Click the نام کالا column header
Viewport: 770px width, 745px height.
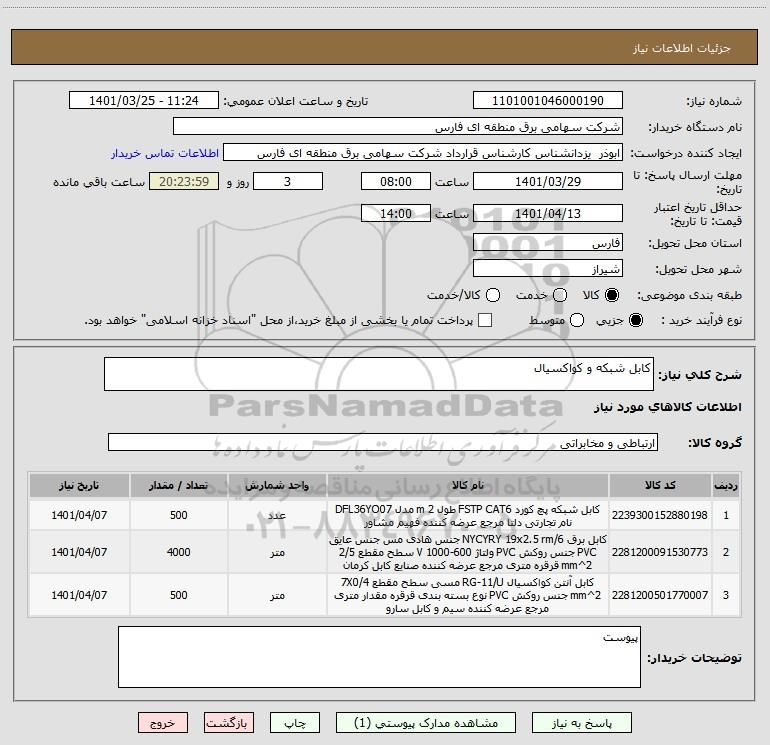coord(468,486)
